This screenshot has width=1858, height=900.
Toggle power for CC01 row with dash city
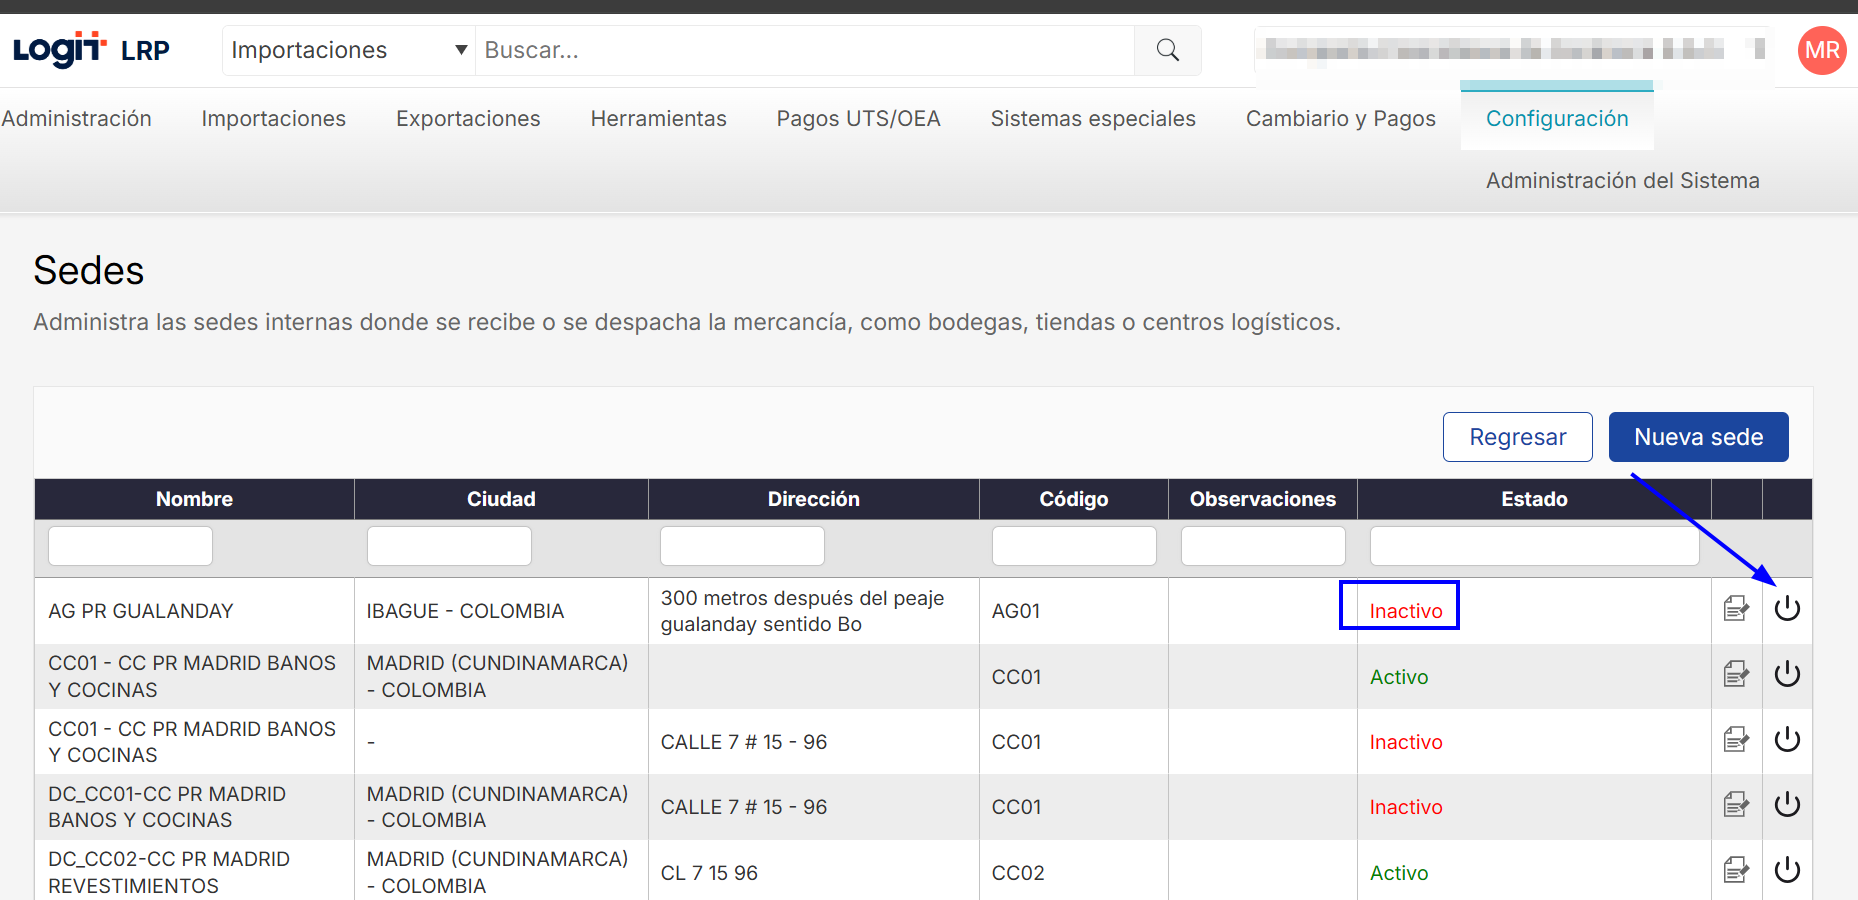1787,739
